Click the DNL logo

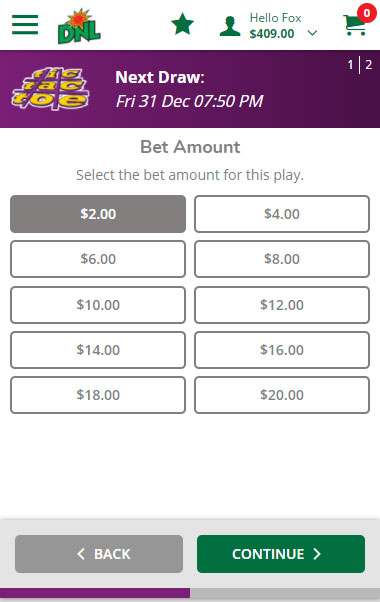(79, 26)
